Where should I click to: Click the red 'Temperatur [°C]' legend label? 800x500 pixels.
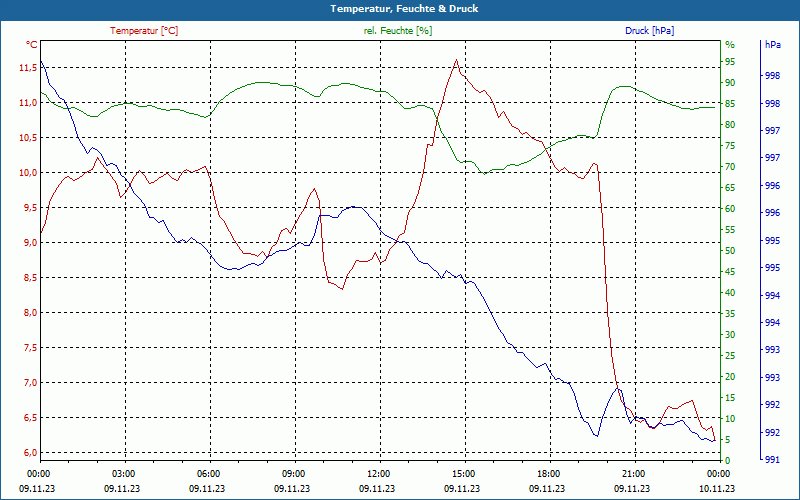144,31
